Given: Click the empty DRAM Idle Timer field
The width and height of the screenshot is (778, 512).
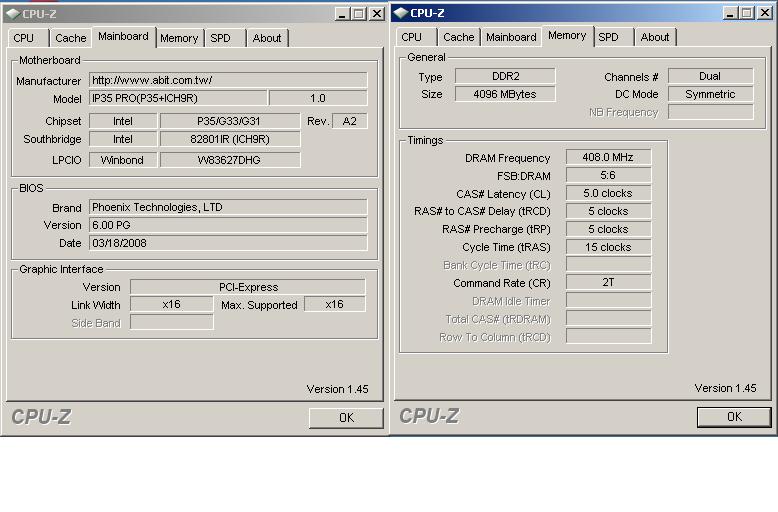Looking at the screenshot, I should tap(608, 300).
